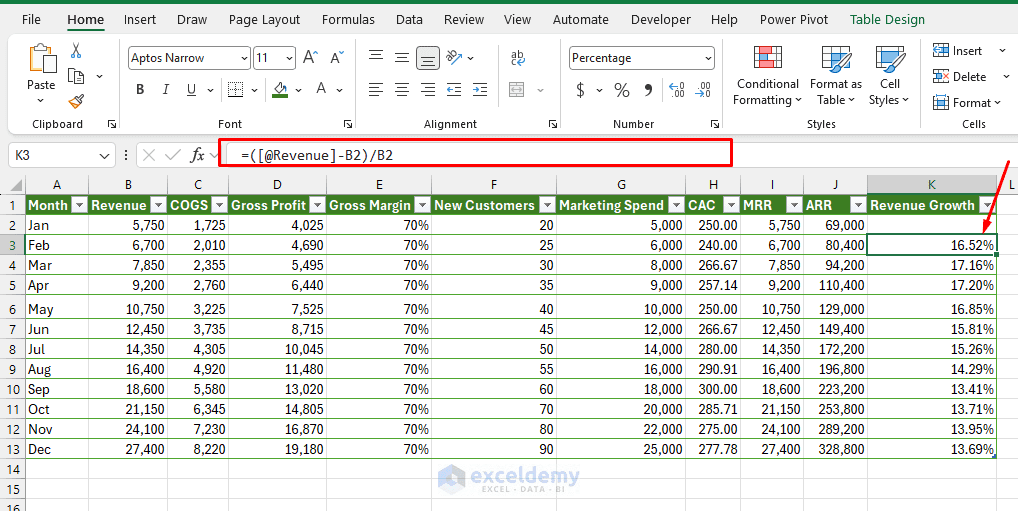Click the Font Color letter A

321,89
